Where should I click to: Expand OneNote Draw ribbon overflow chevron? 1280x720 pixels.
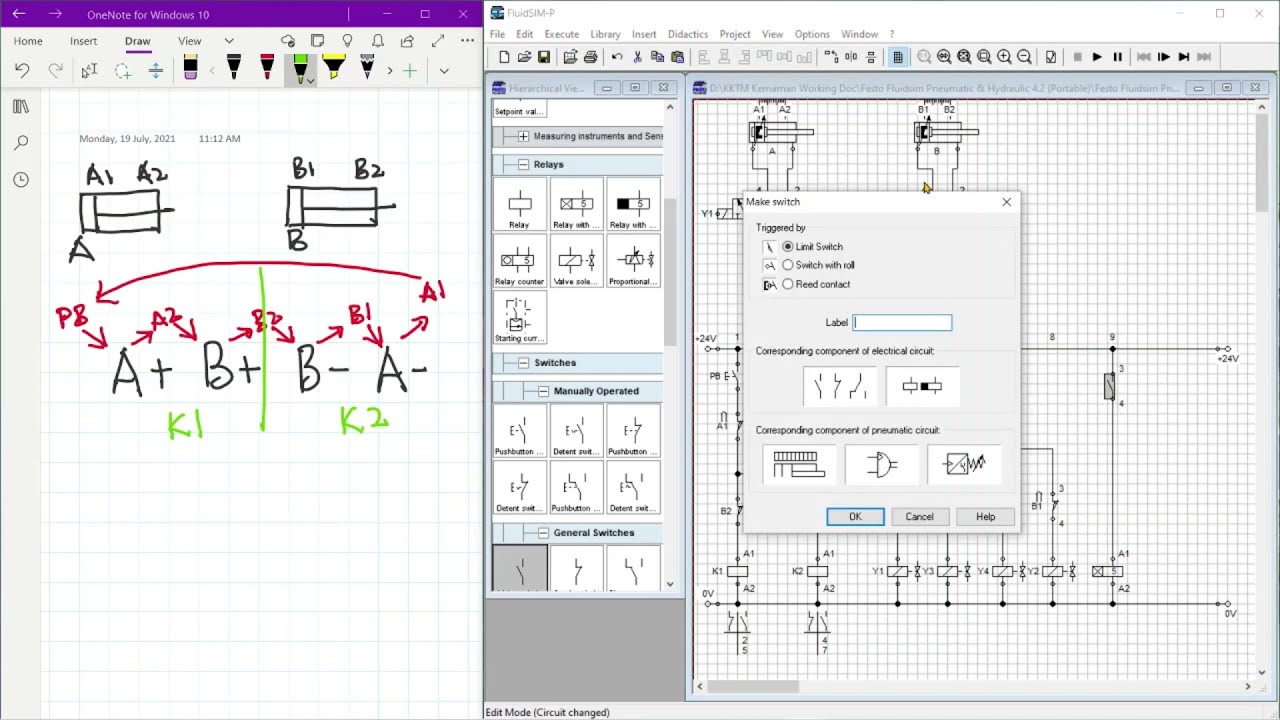(x=444, y=70)
